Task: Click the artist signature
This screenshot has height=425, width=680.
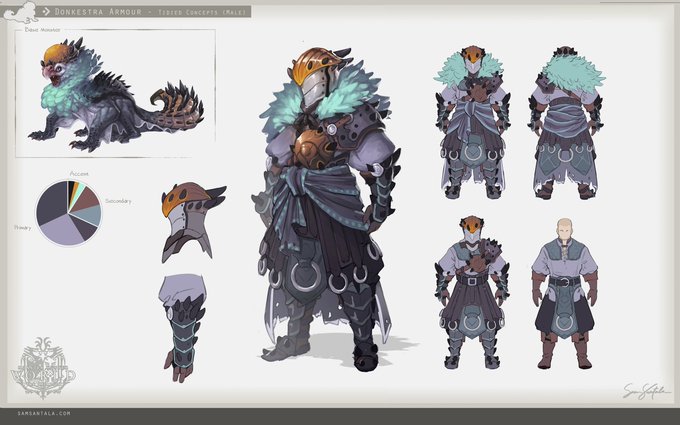Action: coord(645,390)
